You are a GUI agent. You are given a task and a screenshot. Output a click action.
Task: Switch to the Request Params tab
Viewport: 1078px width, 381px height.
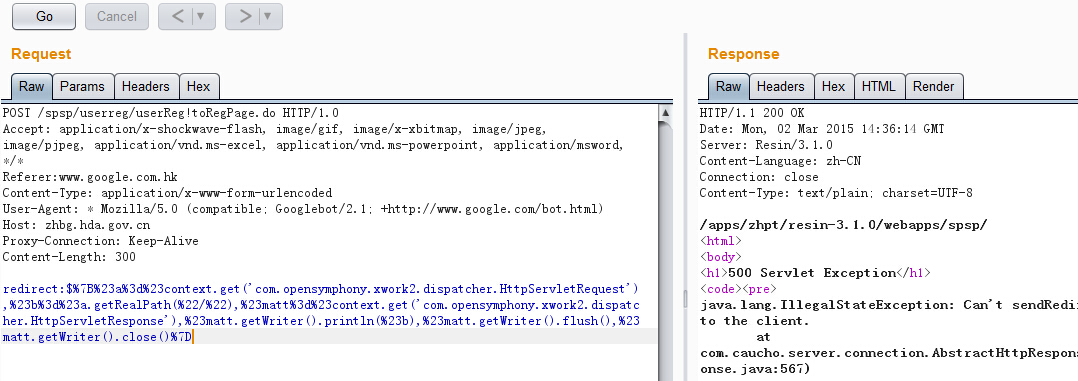pyautogui.click(x=82, y=87)
